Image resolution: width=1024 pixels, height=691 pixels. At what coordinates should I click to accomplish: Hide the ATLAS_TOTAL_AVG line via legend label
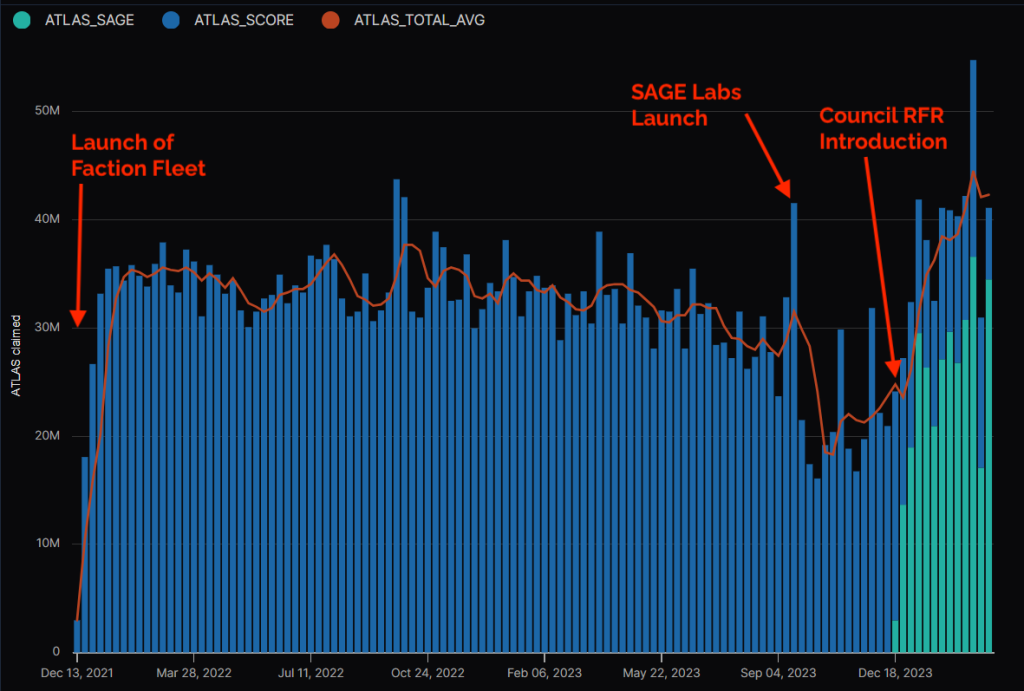(x=419, y=19)
